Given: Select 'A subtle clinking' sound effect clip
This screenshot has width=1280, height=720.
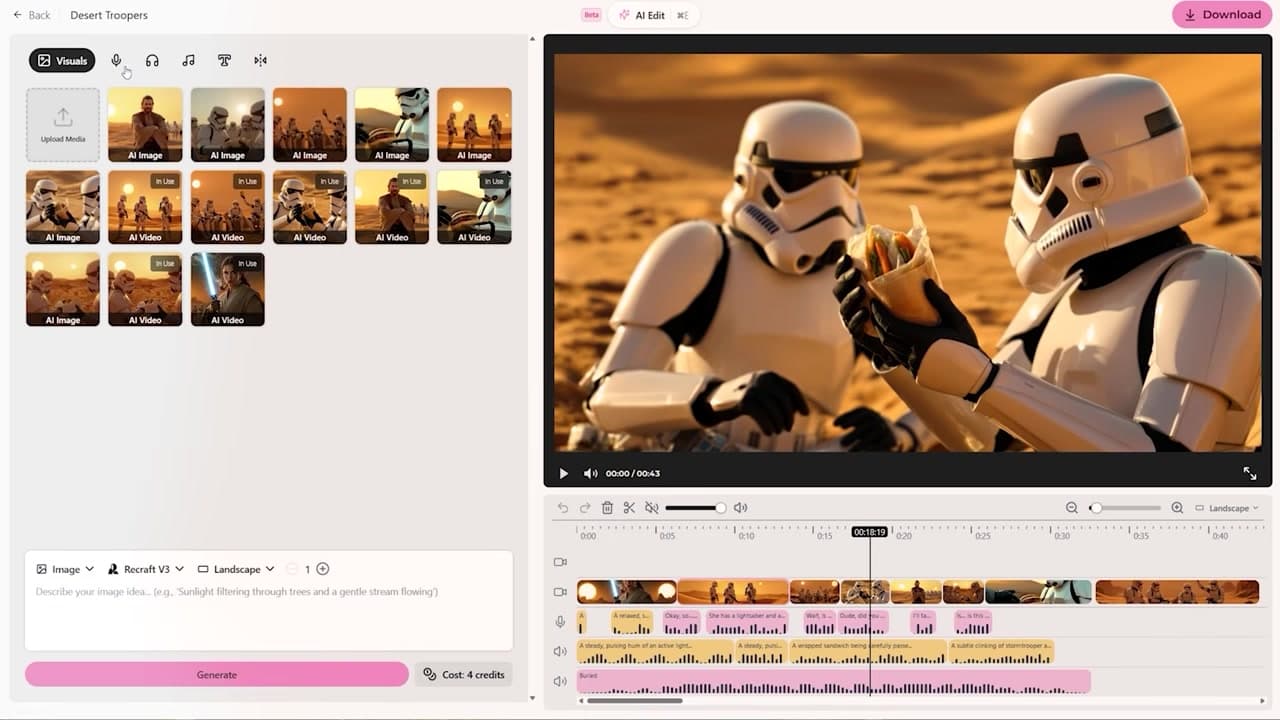Looking at the screenshot, I should click(x=1001, y=652).
